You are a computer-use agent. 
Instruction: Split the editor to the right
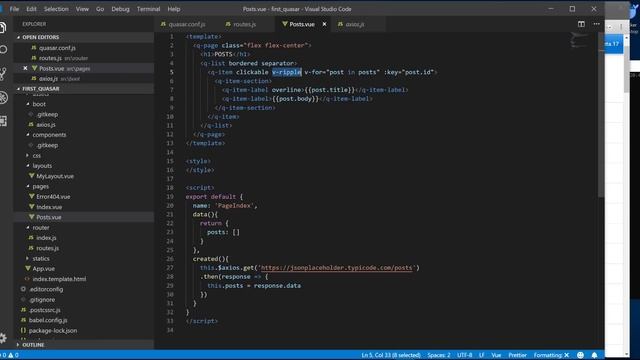[x=581, y=24]
